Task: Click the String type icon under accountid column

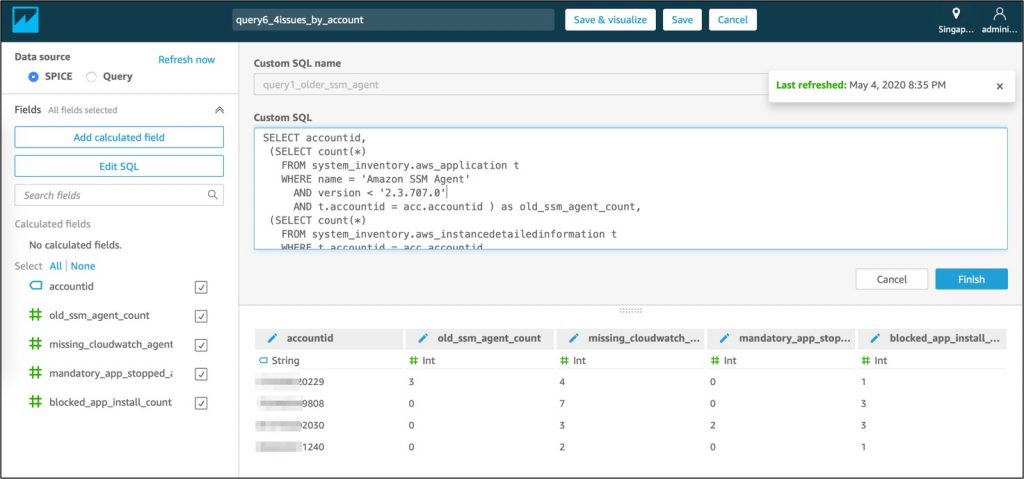Action: pos(263,360)
